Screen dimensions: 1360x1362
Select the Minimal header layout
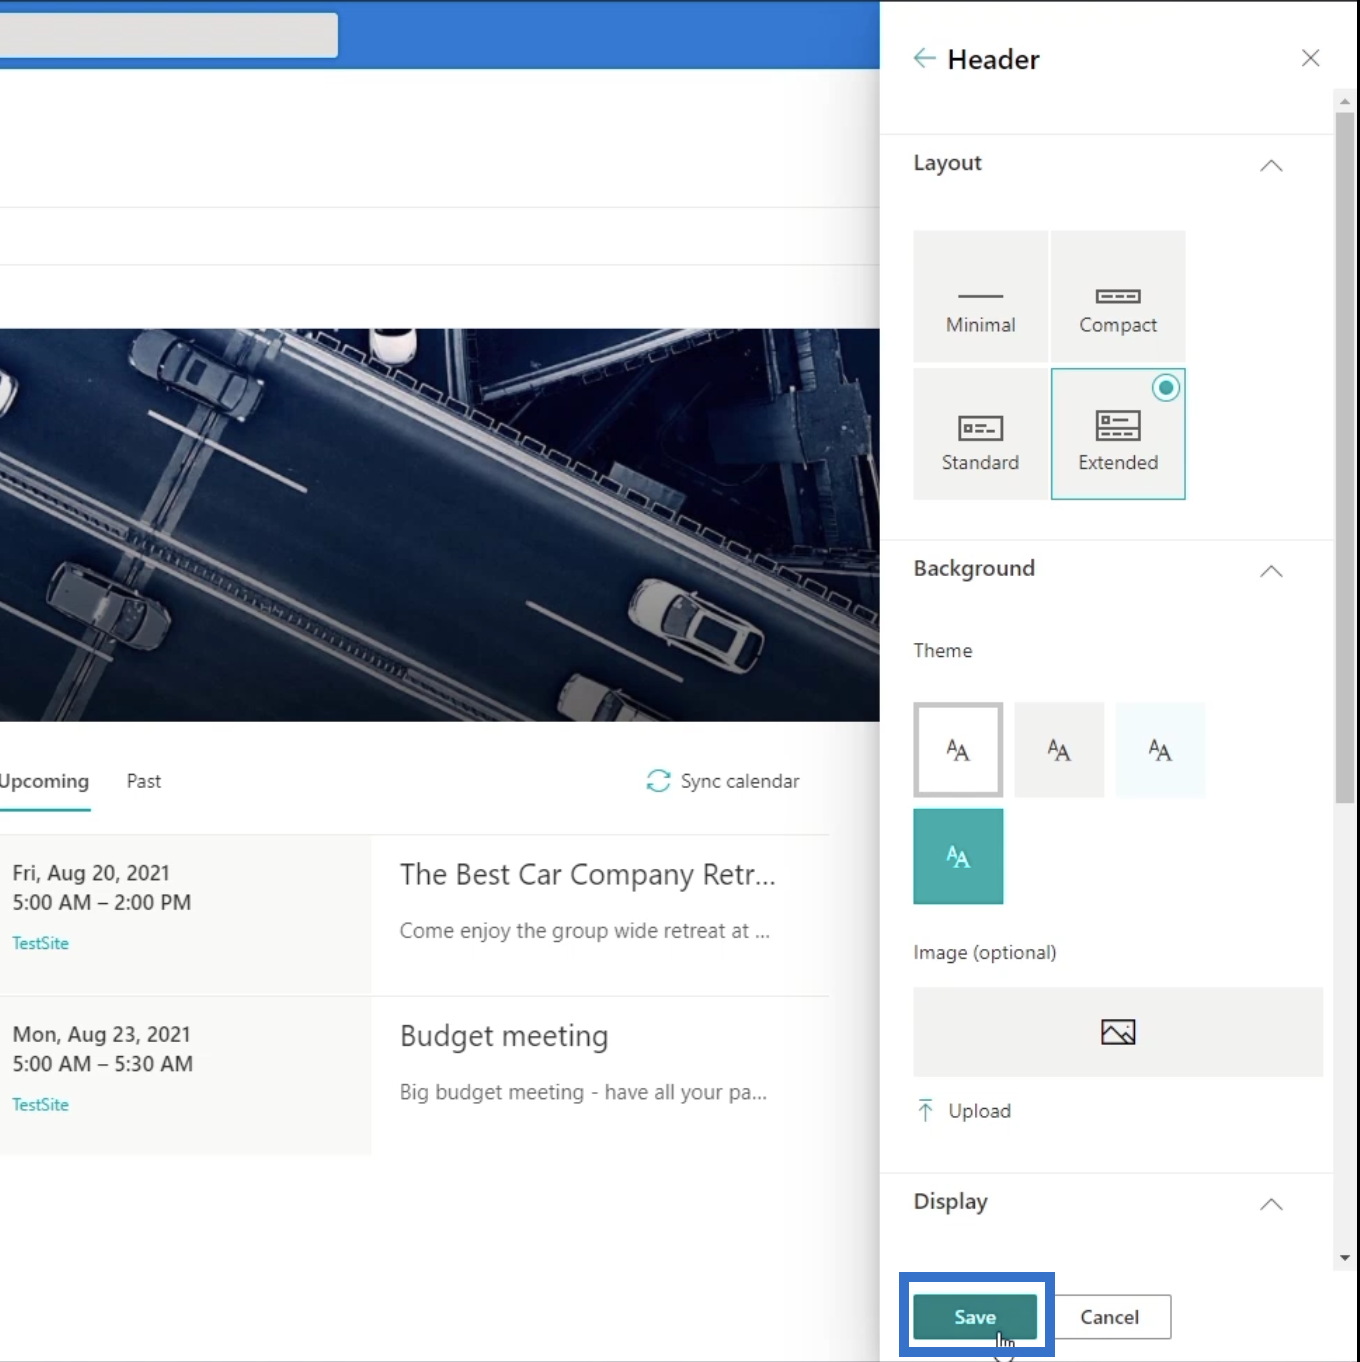[980, 296]
